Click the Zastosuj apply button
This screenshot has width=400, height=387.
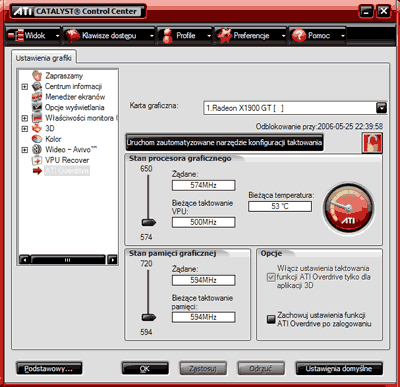(x=203, y=369)
